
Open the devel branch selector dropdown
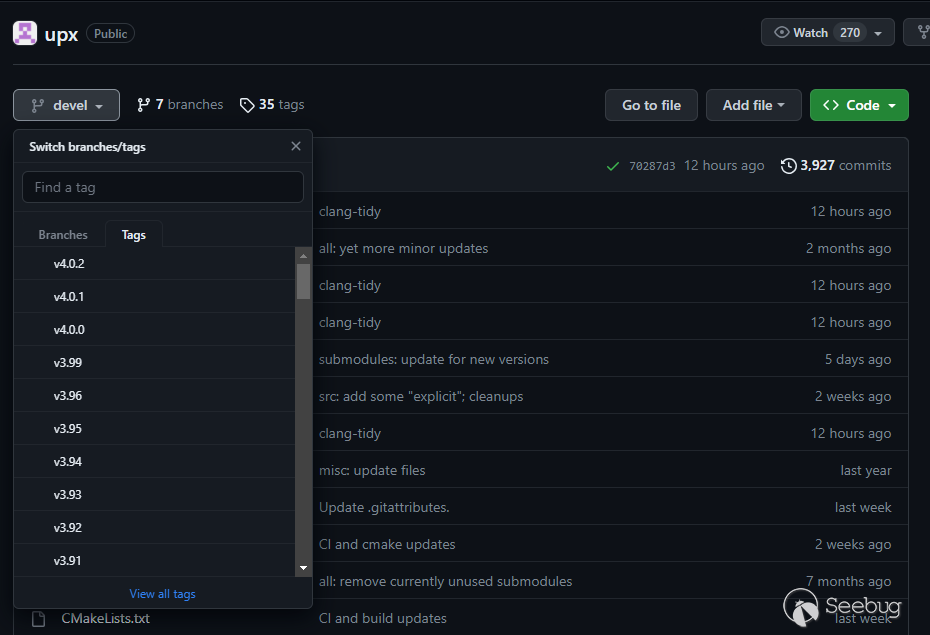coord(66,105)
